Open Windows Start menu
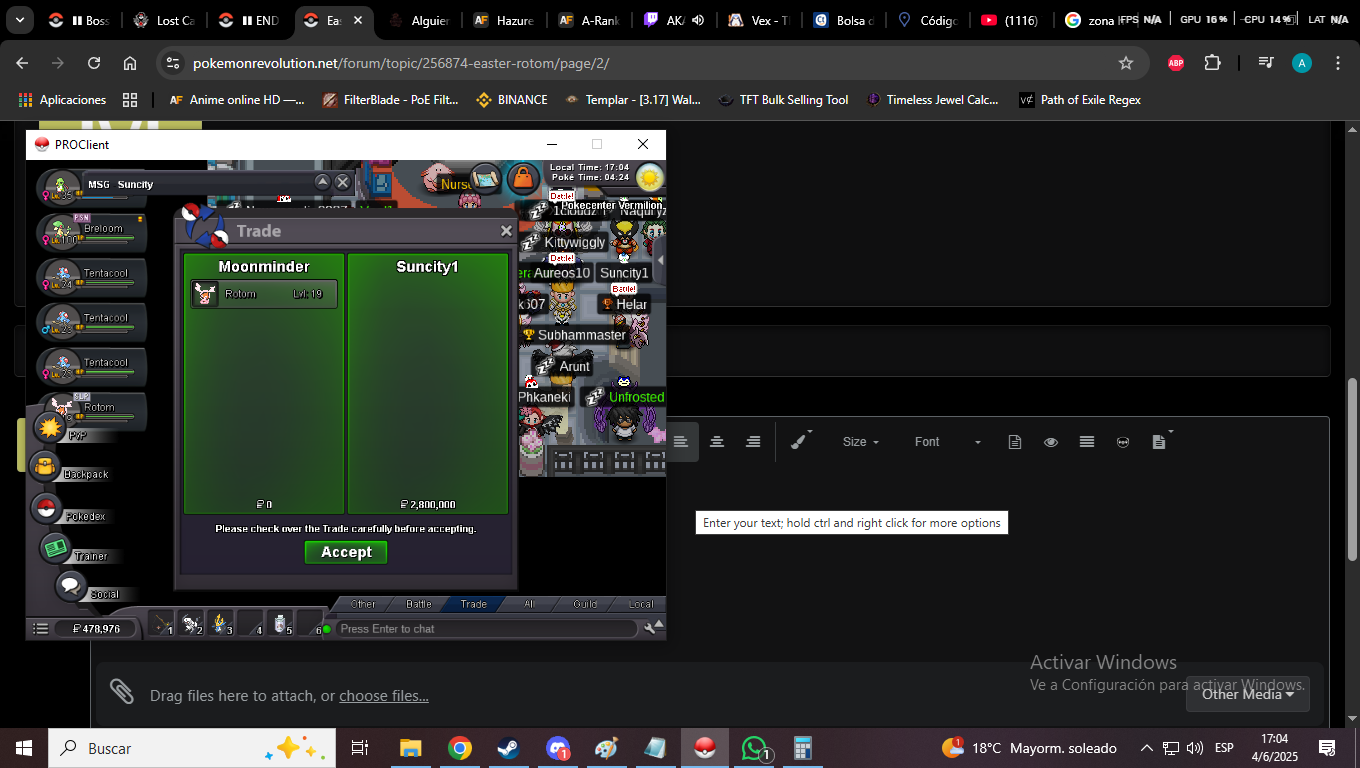The width and height of the screenshot is (1360, 768). (x=23, y=748)
